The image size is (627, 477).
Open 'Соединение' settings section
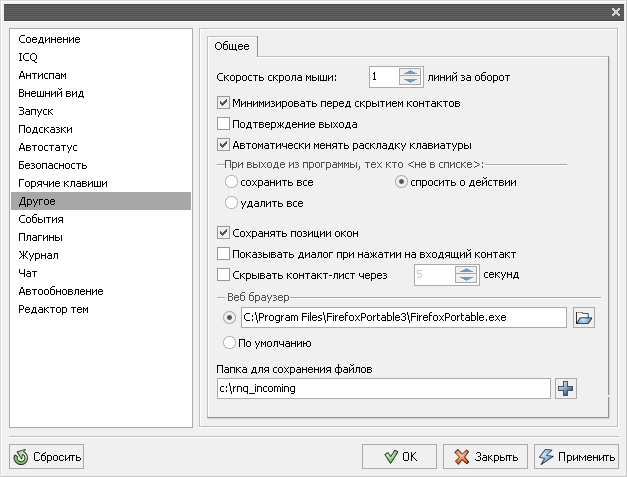[101, 39]
